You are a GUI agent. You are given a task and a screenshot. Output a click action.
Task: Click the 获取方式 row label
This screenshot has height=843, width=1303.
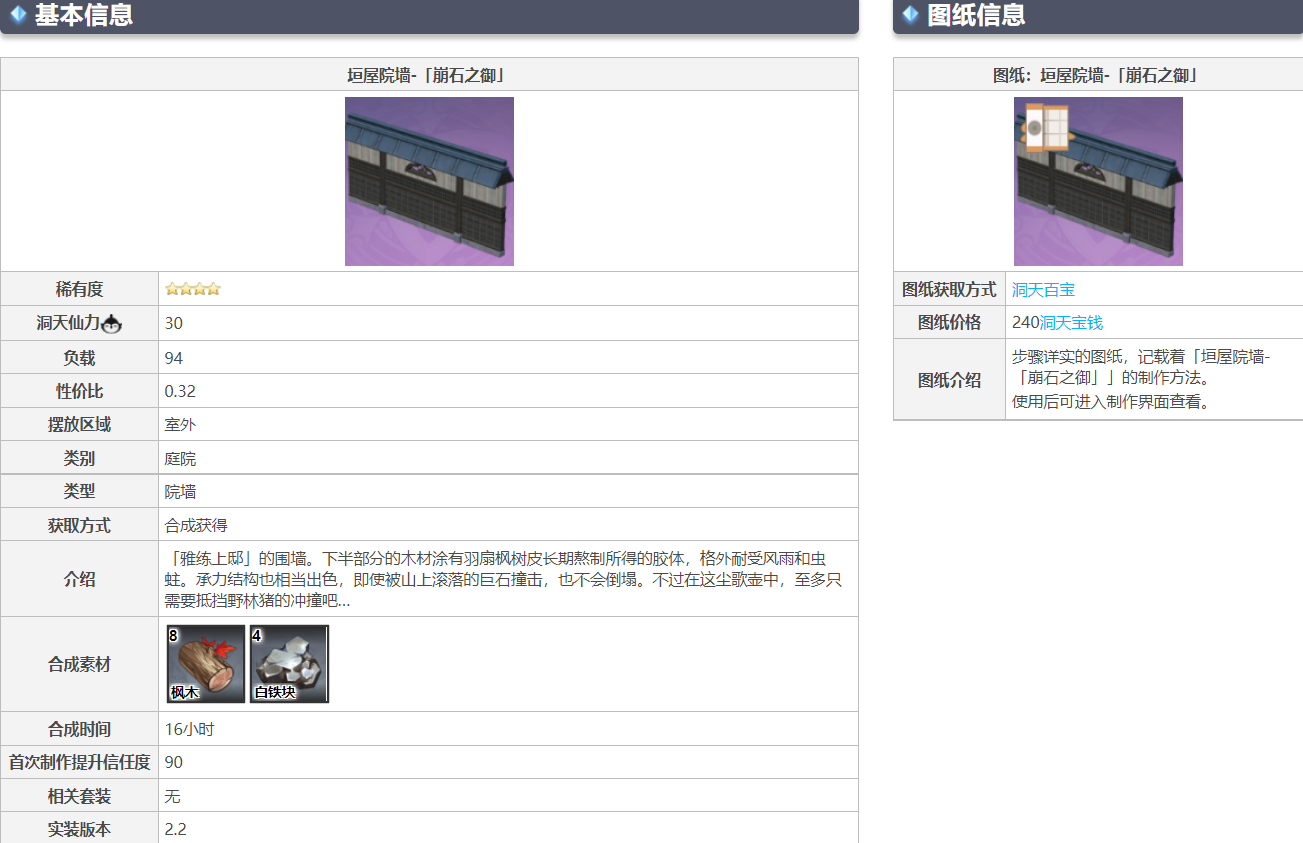pos(80,525)
